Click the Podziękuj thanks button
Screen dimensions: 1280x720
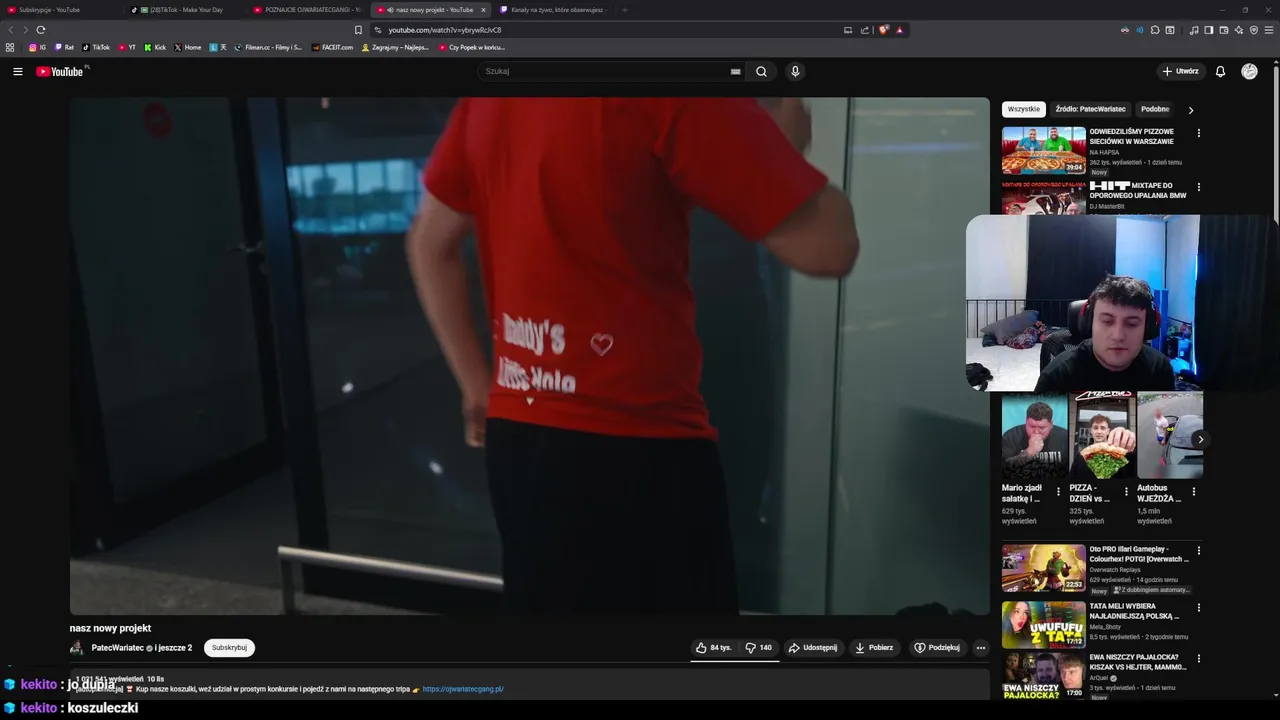[937, 648]
